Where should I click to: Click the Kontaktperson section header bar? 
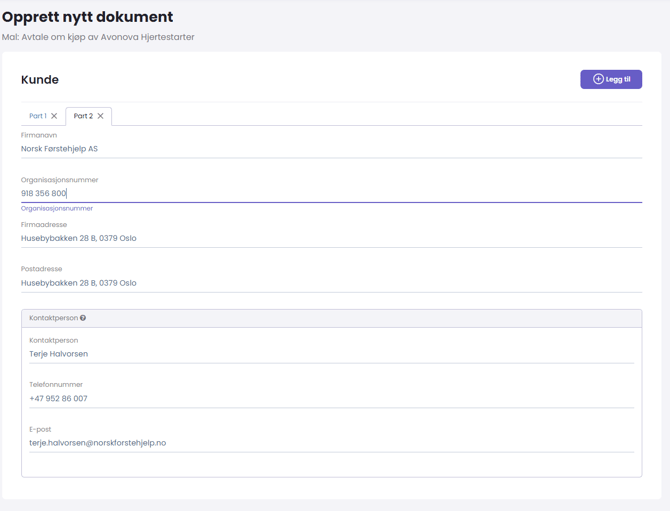point(330,318)
